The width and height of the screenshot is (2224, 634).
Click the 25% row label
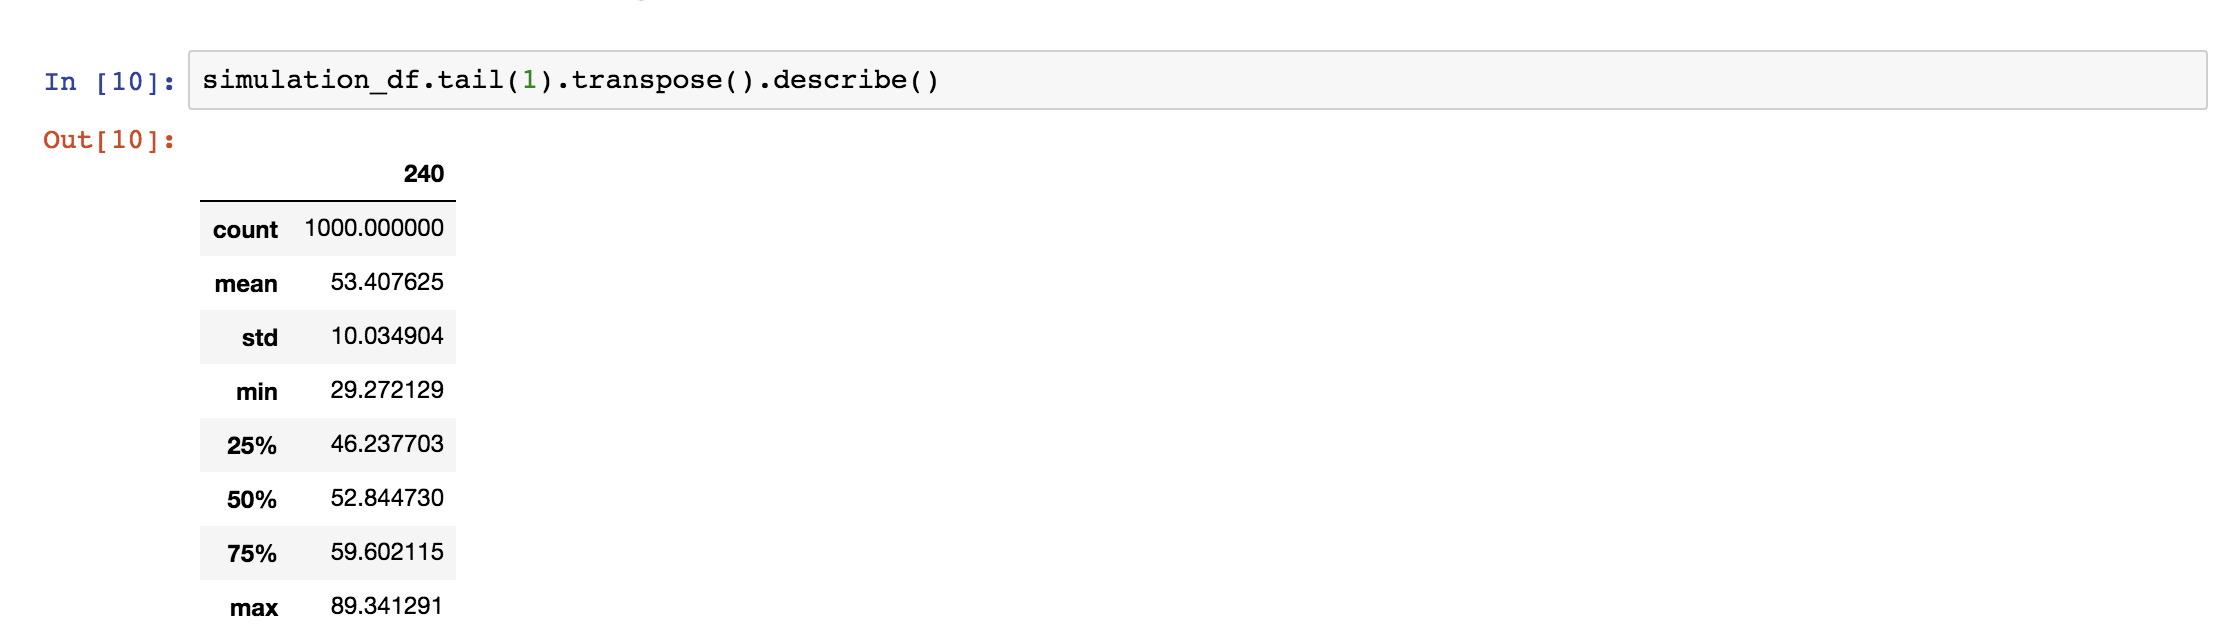[252, 446]
